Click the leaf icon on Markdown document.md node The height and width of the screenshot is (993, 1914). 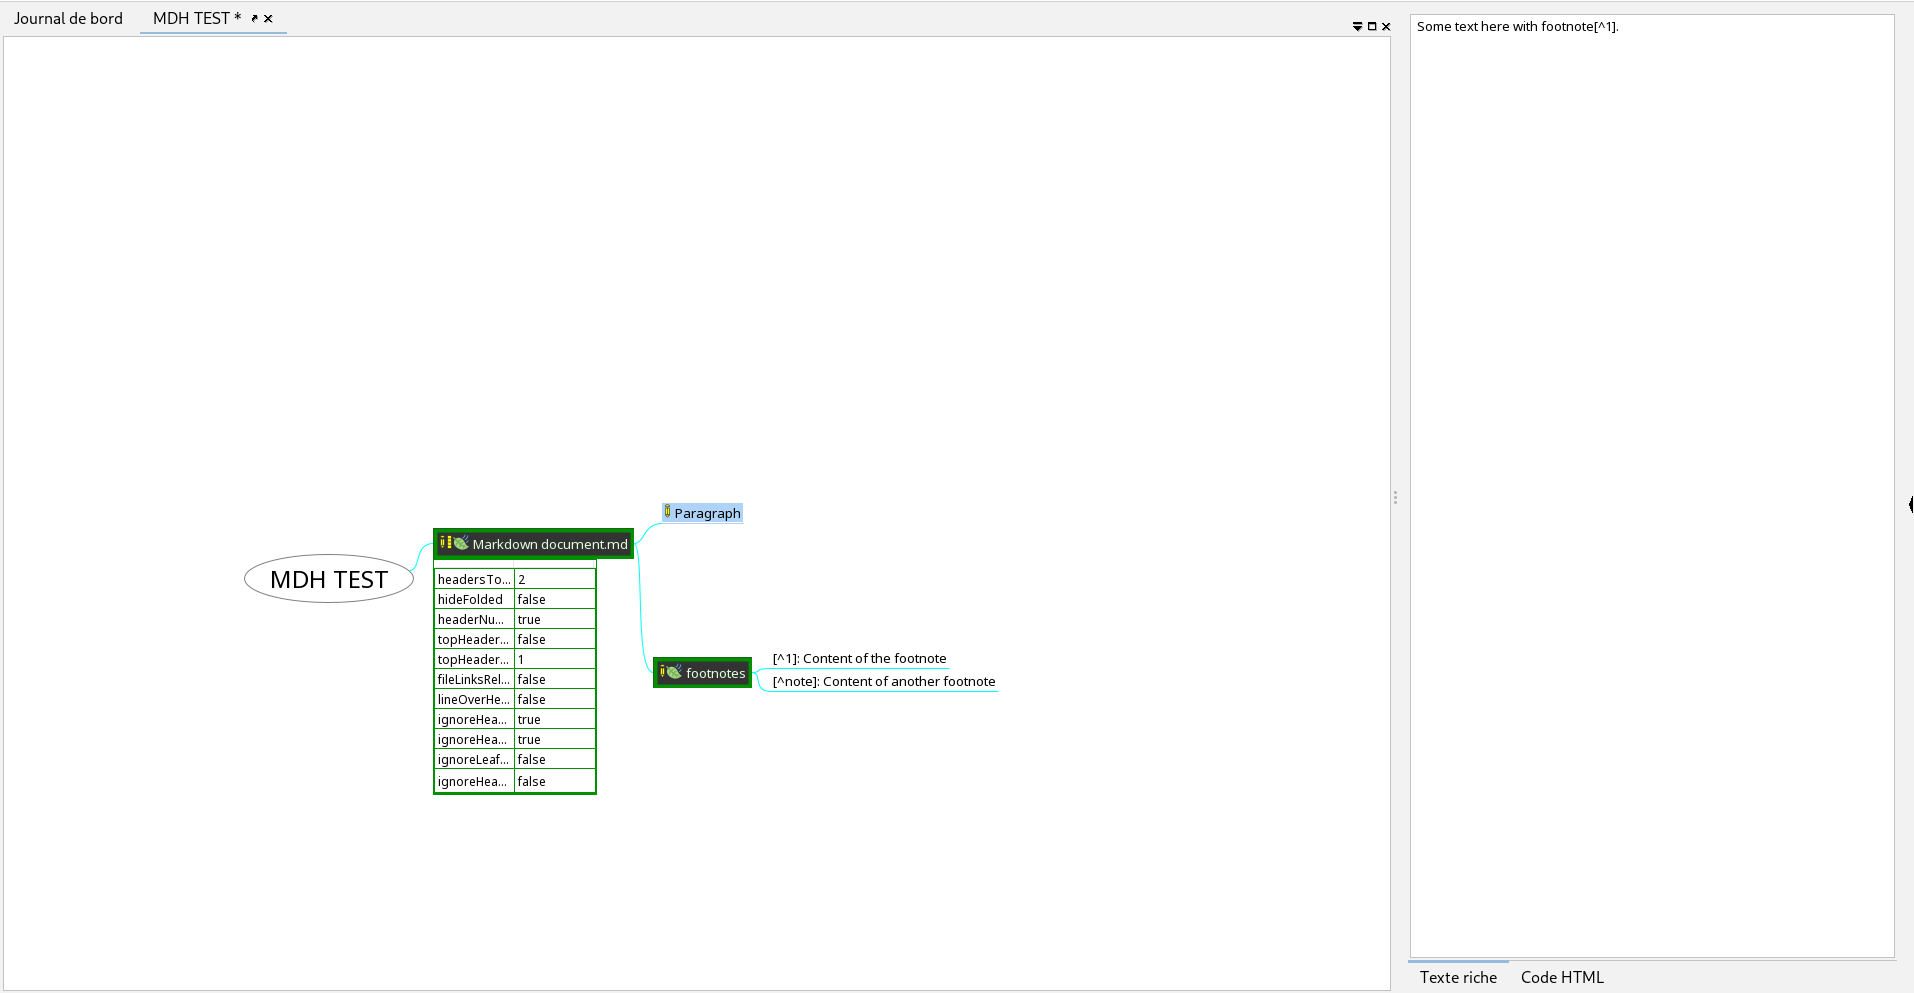[x=461, y=543]
